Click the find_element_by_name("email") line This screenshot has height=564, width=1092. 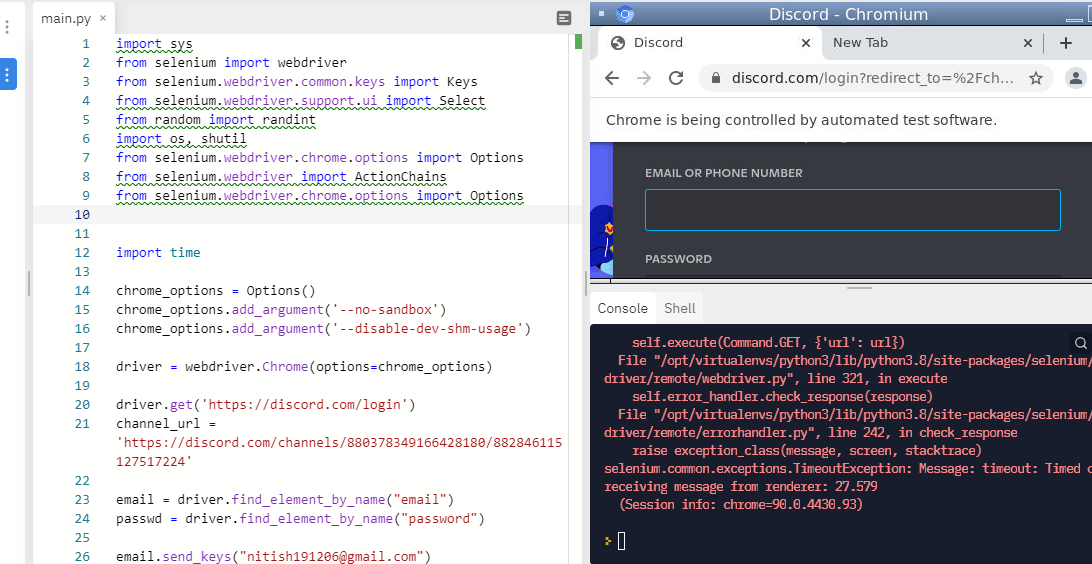coord(285,499)
